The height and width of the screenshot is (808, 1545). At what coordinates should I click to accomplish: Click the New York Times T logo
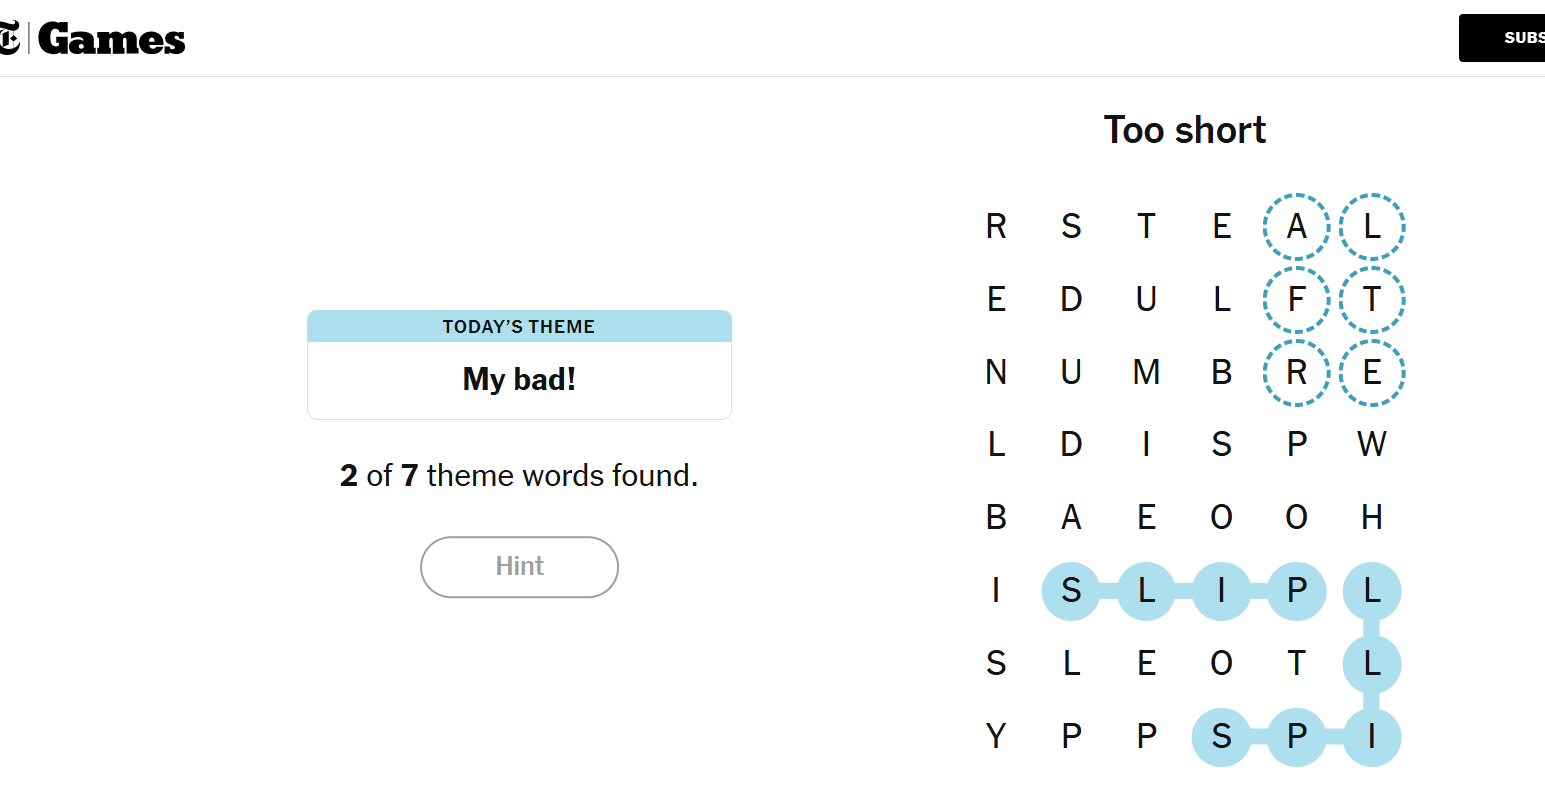point(9,40)
